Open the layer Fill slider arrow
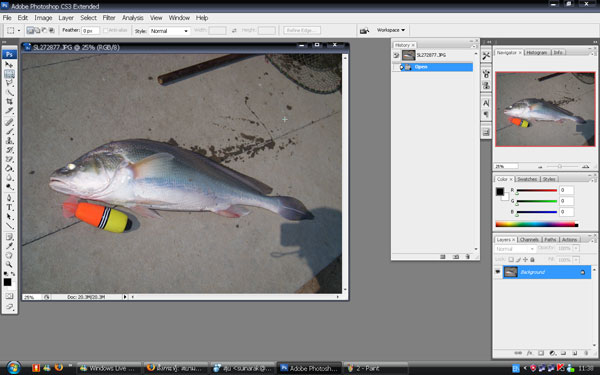The image size is (600, 375). coord(576,260)
